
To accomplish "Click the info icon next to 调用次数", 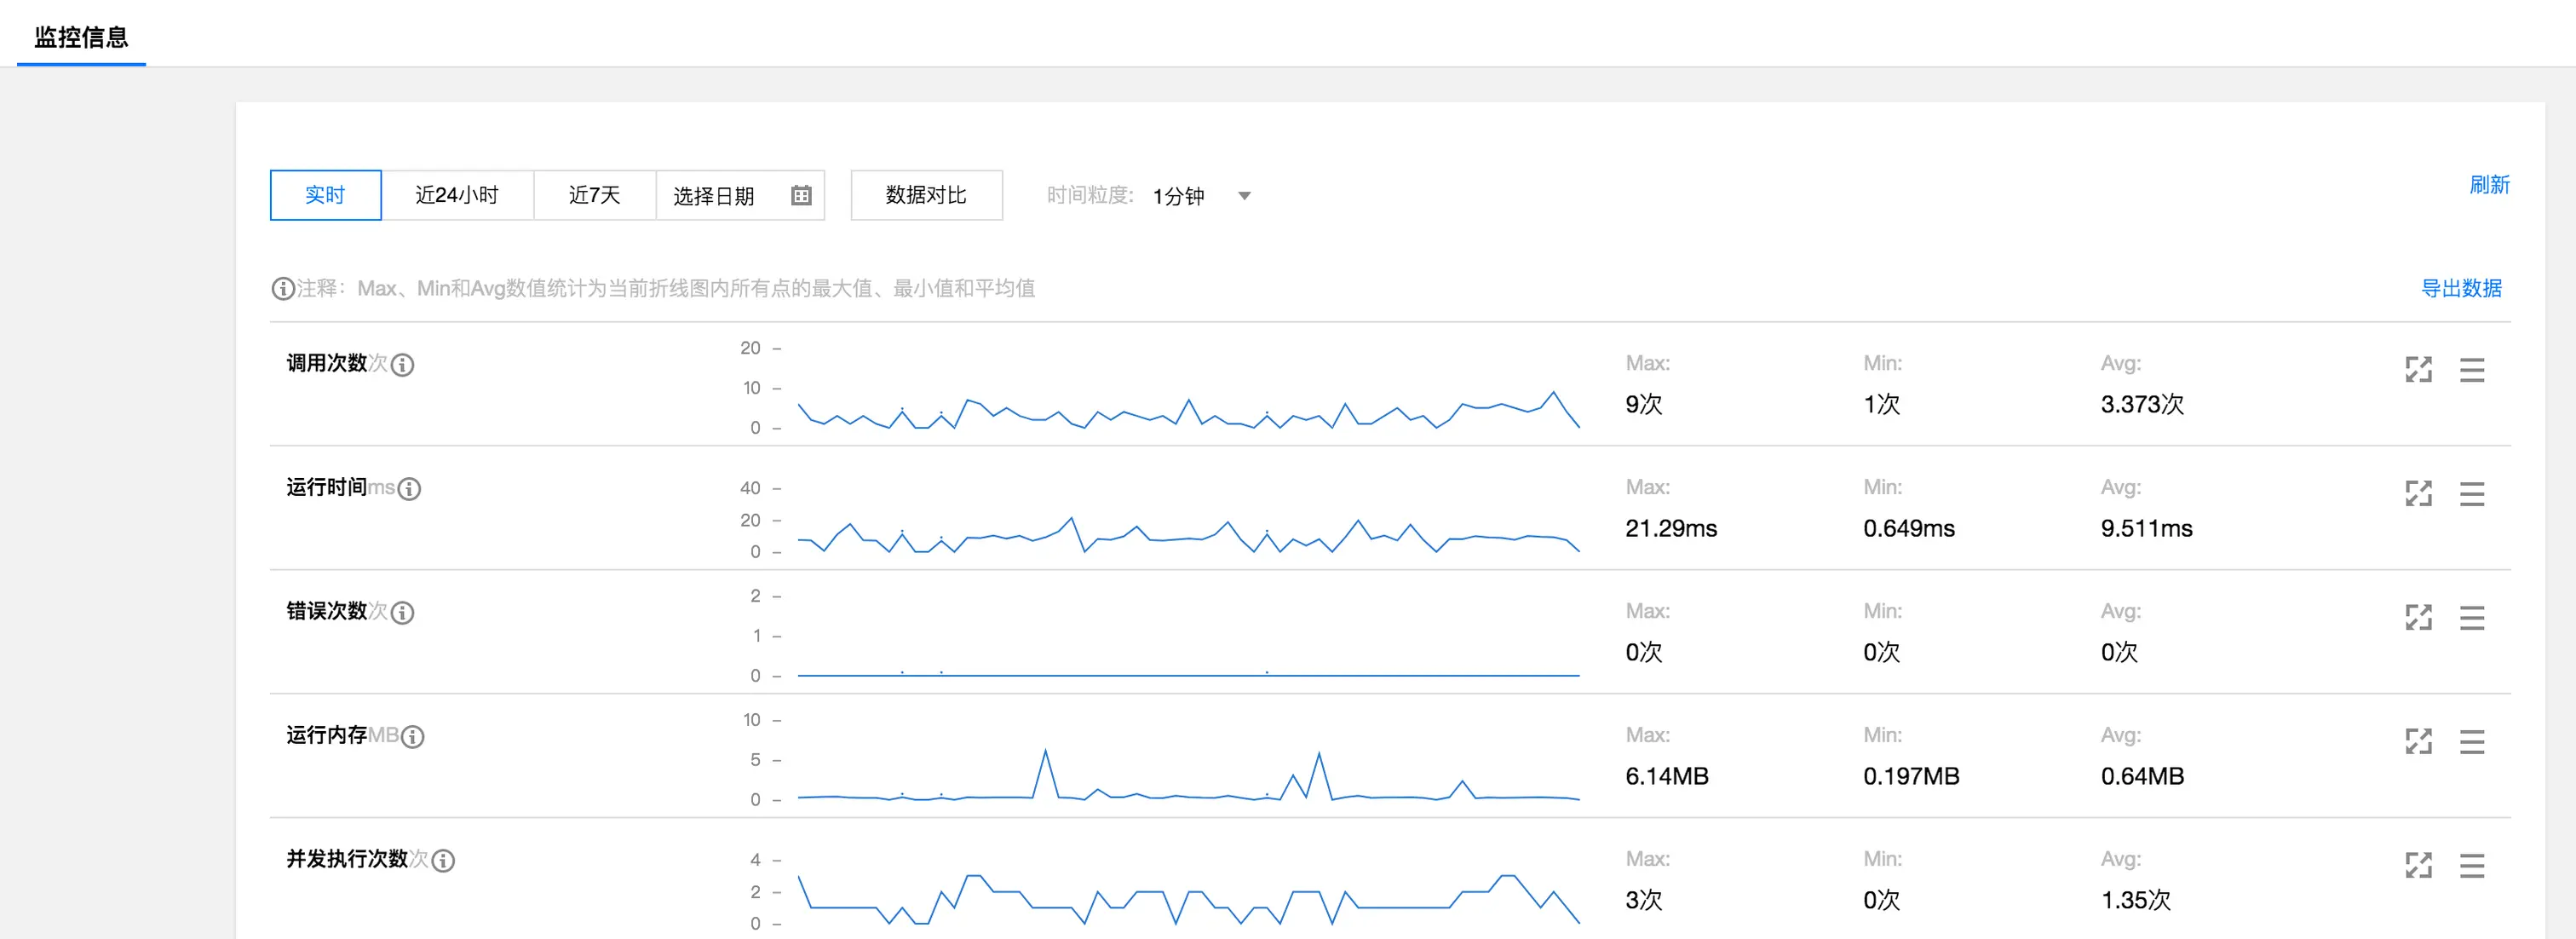I will click(x=402, y=365).
